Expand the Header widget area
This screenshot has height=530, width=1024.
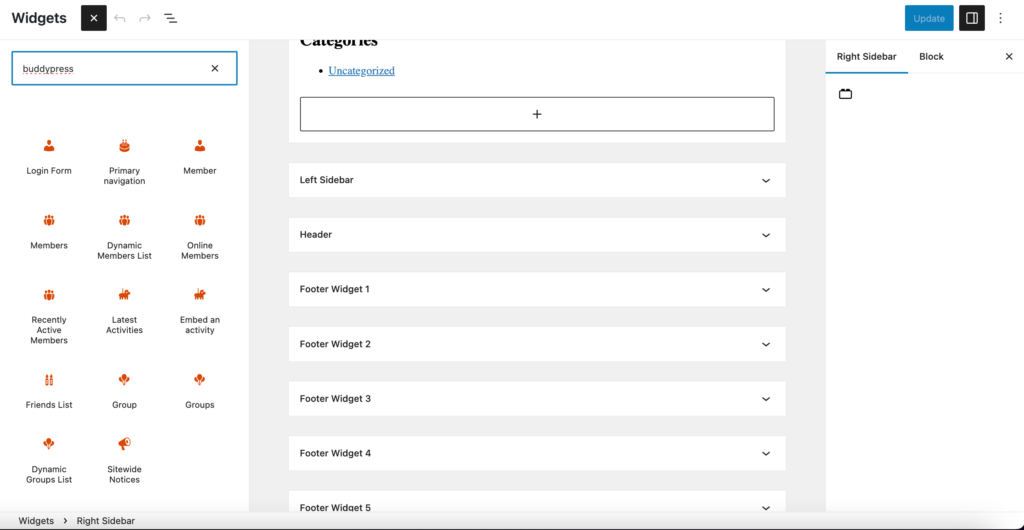pyautogui.click(x=537, y=235)
